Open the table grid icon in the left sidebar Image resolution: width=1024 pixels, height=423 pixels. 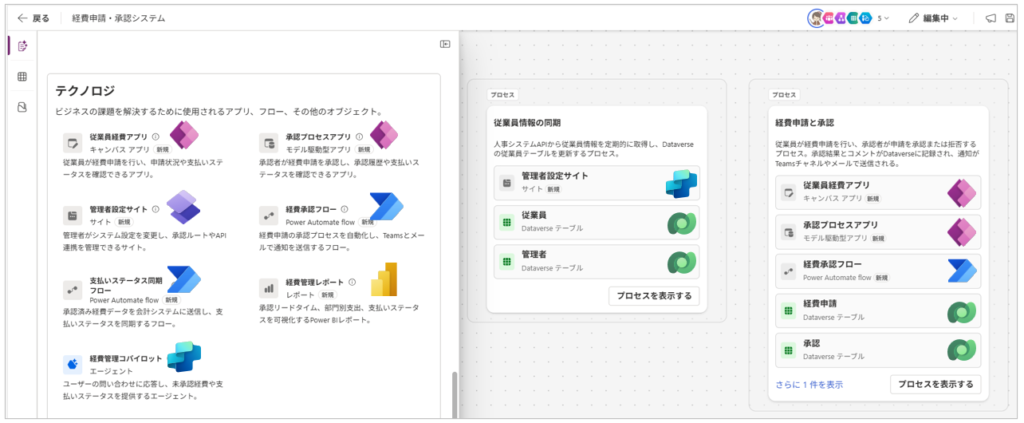pos(22,77)
